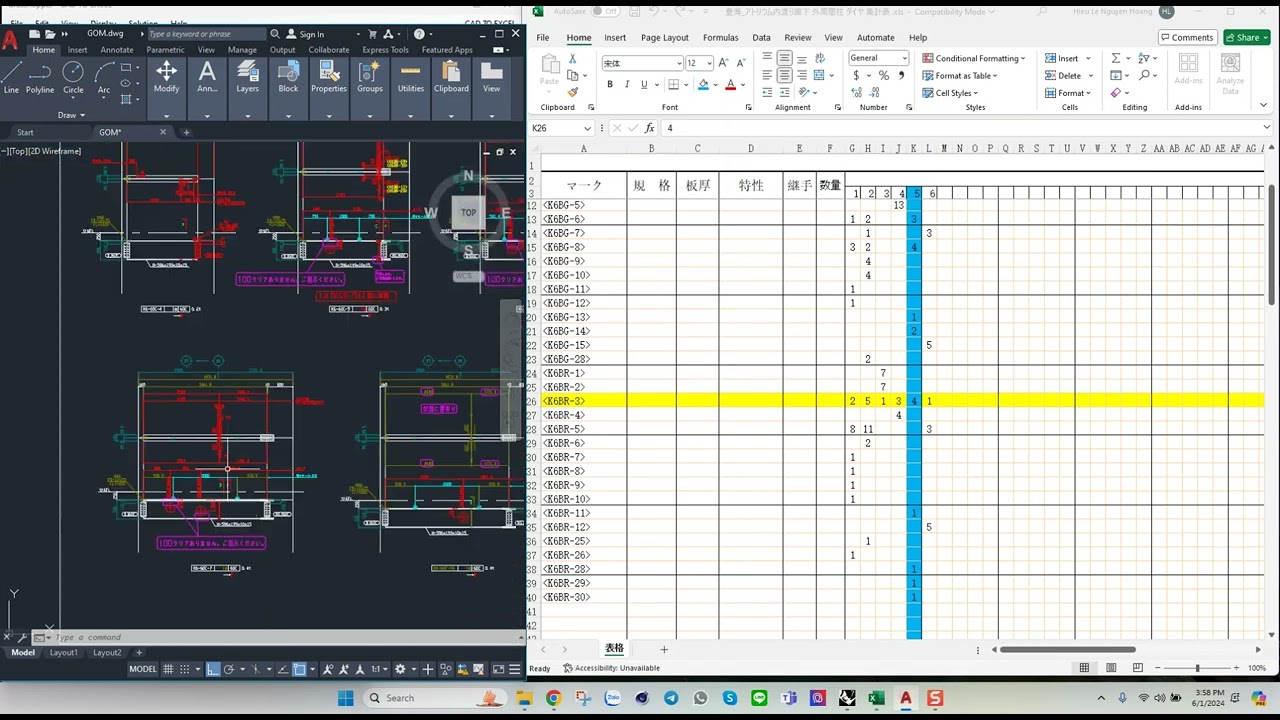Switch to the Parametric tab in AutoCAD
The width and height of the screenshot is (1280, 720).
point(165,50)
